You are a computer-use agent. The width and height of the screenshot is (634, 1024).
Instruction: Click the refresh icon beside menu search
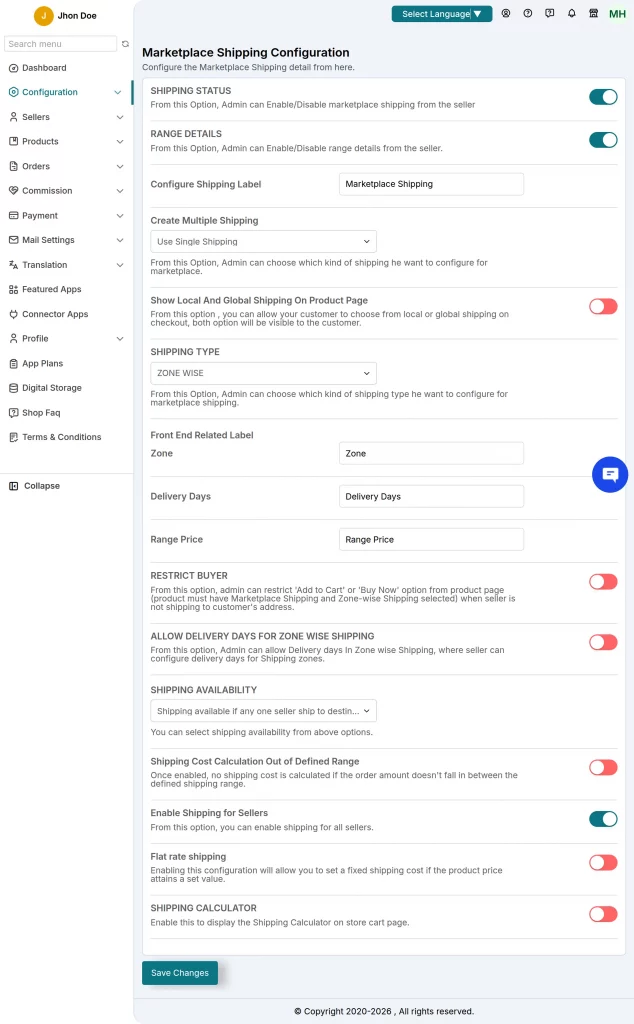[125, 44]
